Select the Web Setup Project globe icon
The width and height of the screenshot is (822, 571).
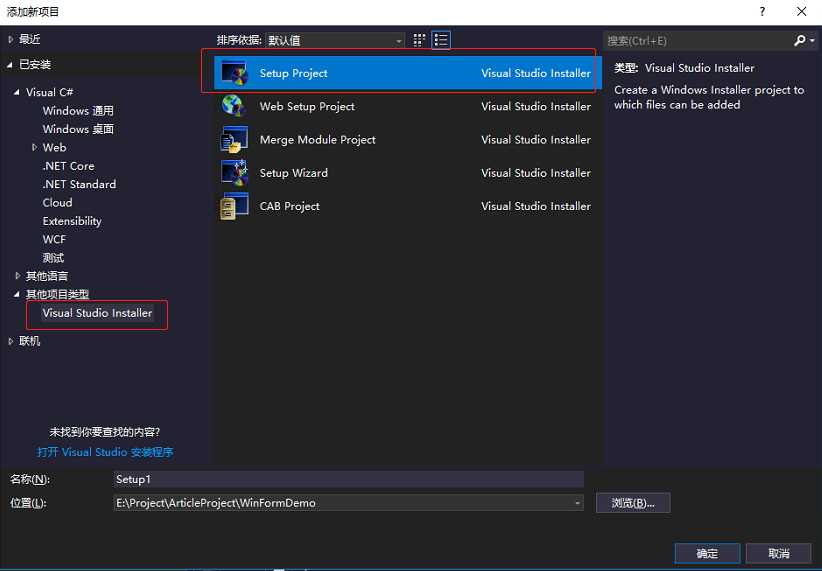pos(233,106)
